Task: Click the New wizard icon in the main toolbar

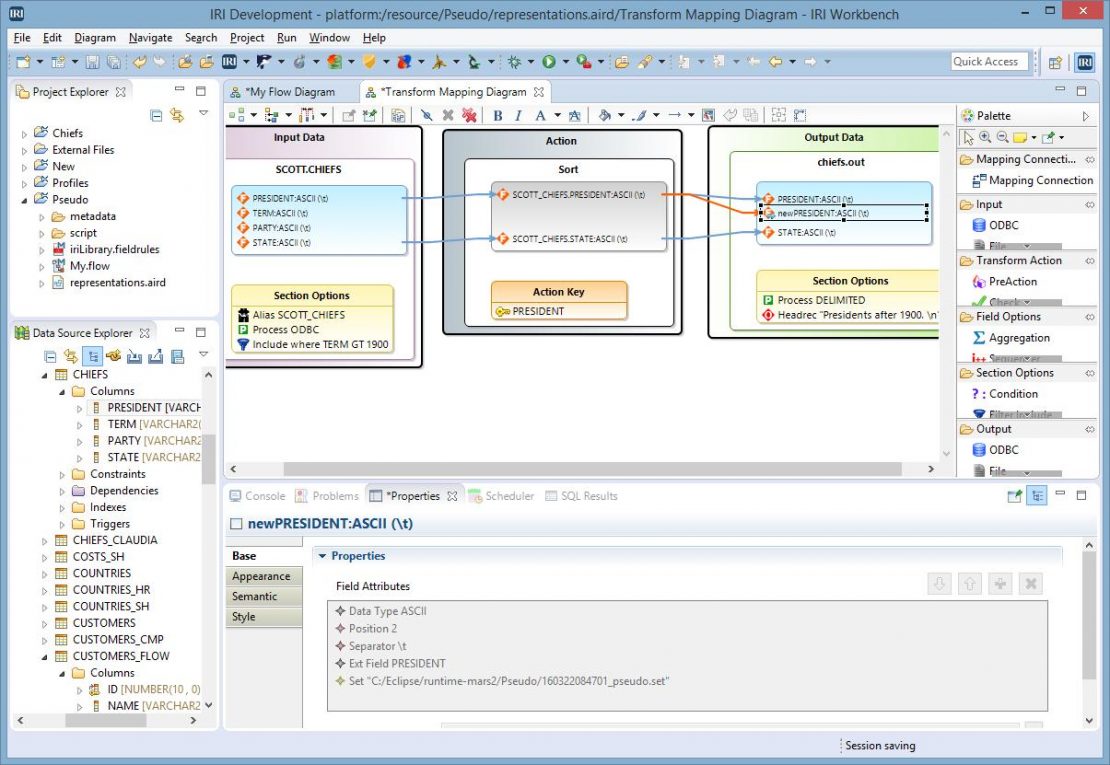Action: (23, 62)
